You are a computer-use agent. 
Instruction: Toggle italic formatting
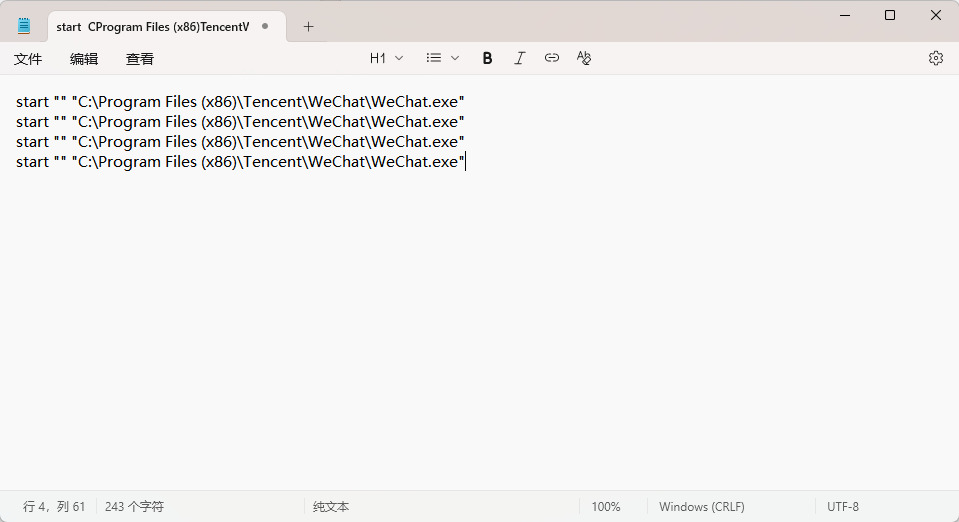519,58
